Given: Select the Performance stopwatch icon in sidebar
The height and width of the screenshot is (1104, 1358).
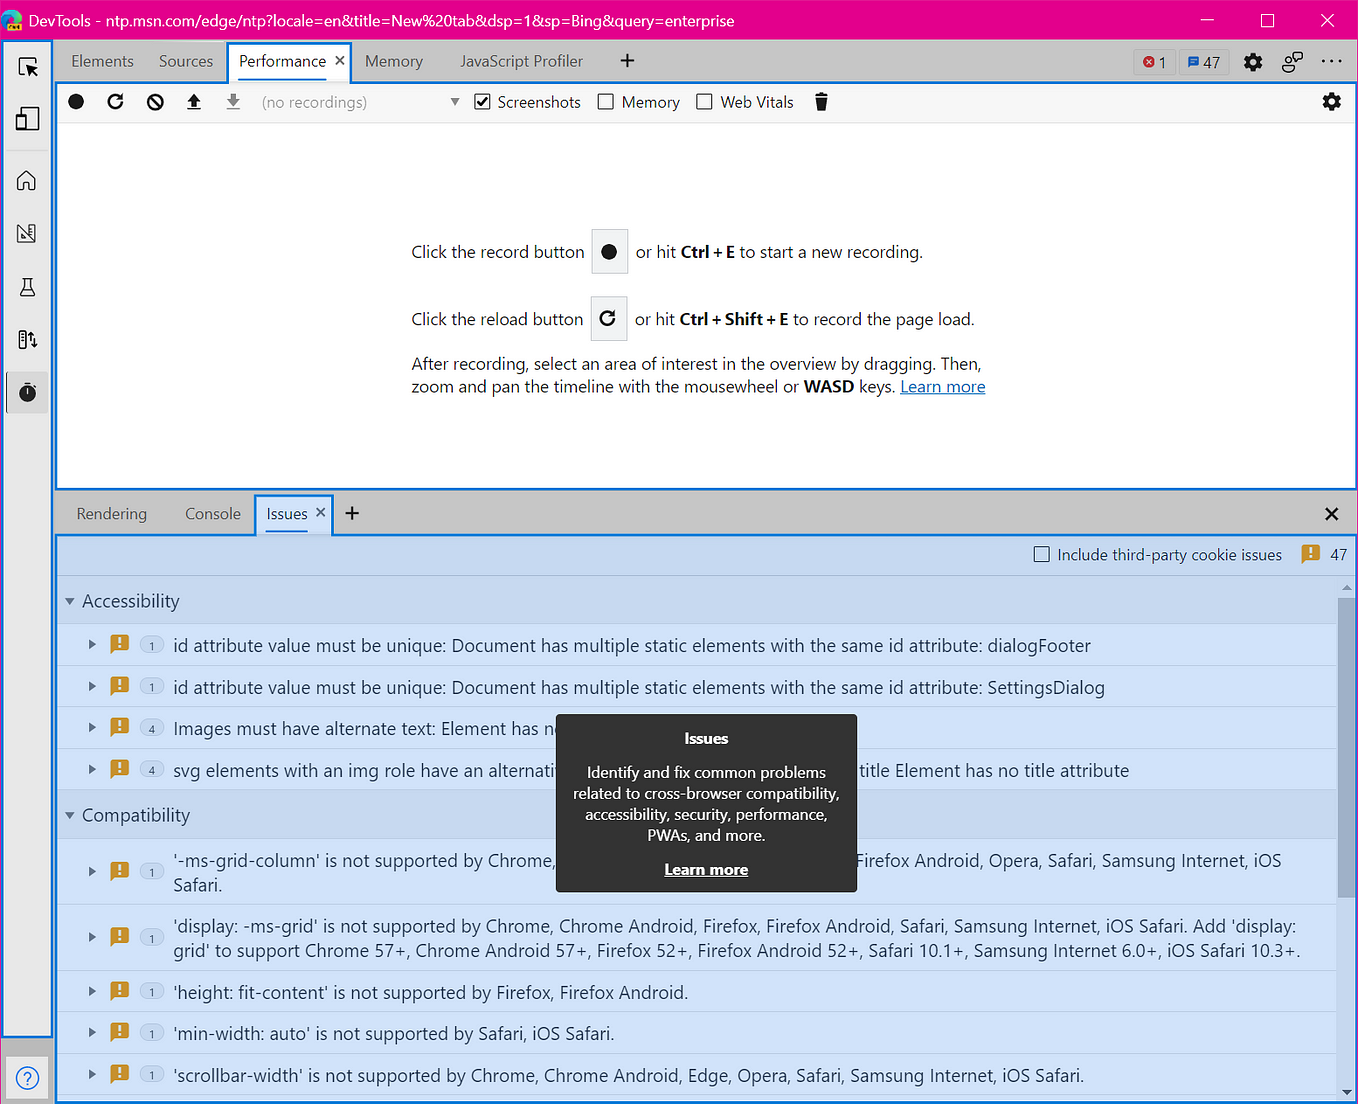Looking at the screenshot, I should pos(27,392).
